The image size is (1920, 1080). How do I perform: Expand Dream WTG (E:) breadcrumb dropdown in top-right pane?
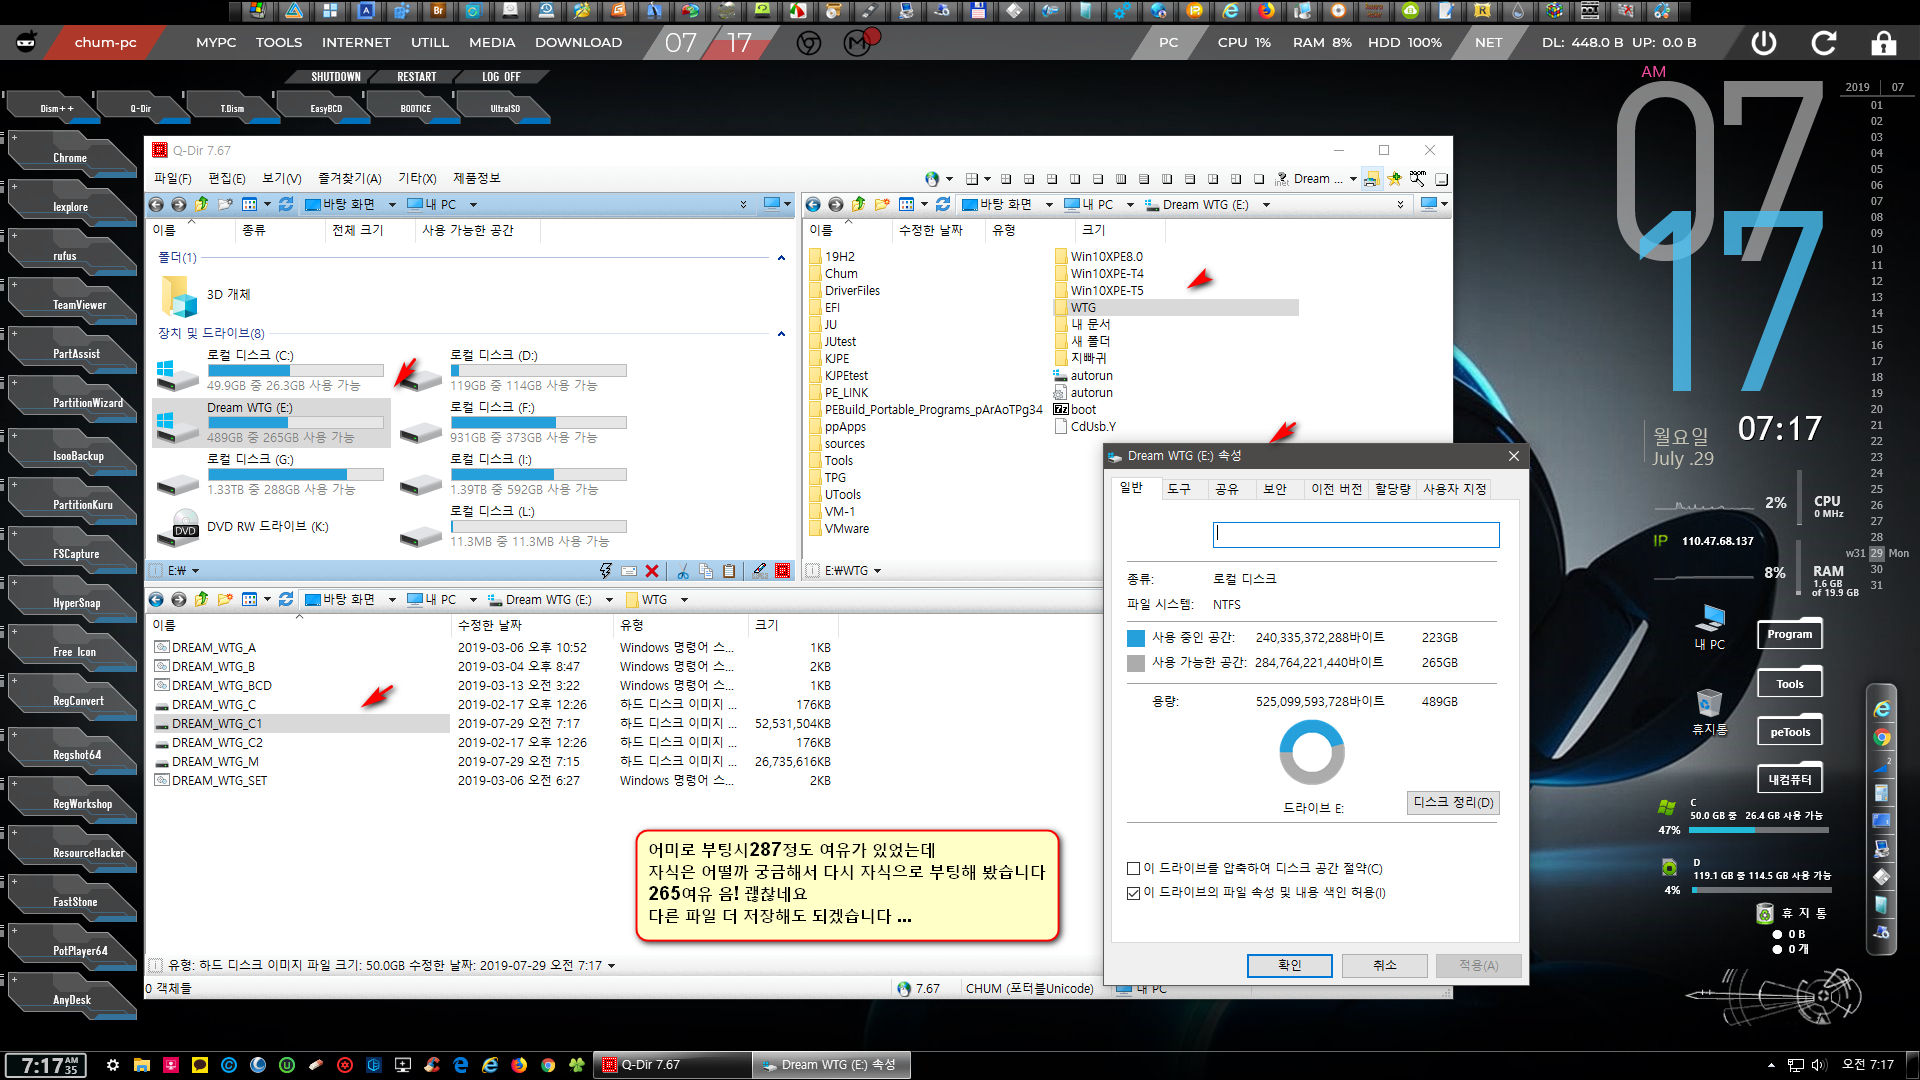click(1266, 204)
